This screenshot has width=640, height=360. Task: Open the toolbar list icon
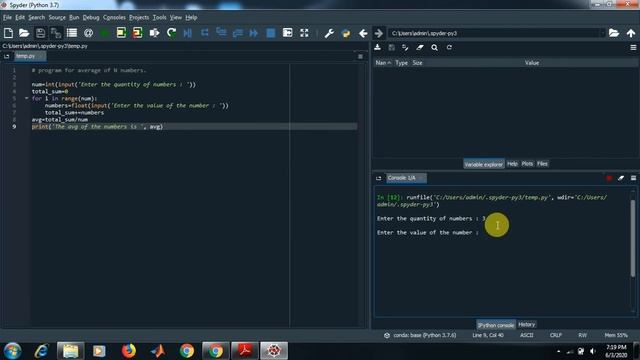[72, 33]
